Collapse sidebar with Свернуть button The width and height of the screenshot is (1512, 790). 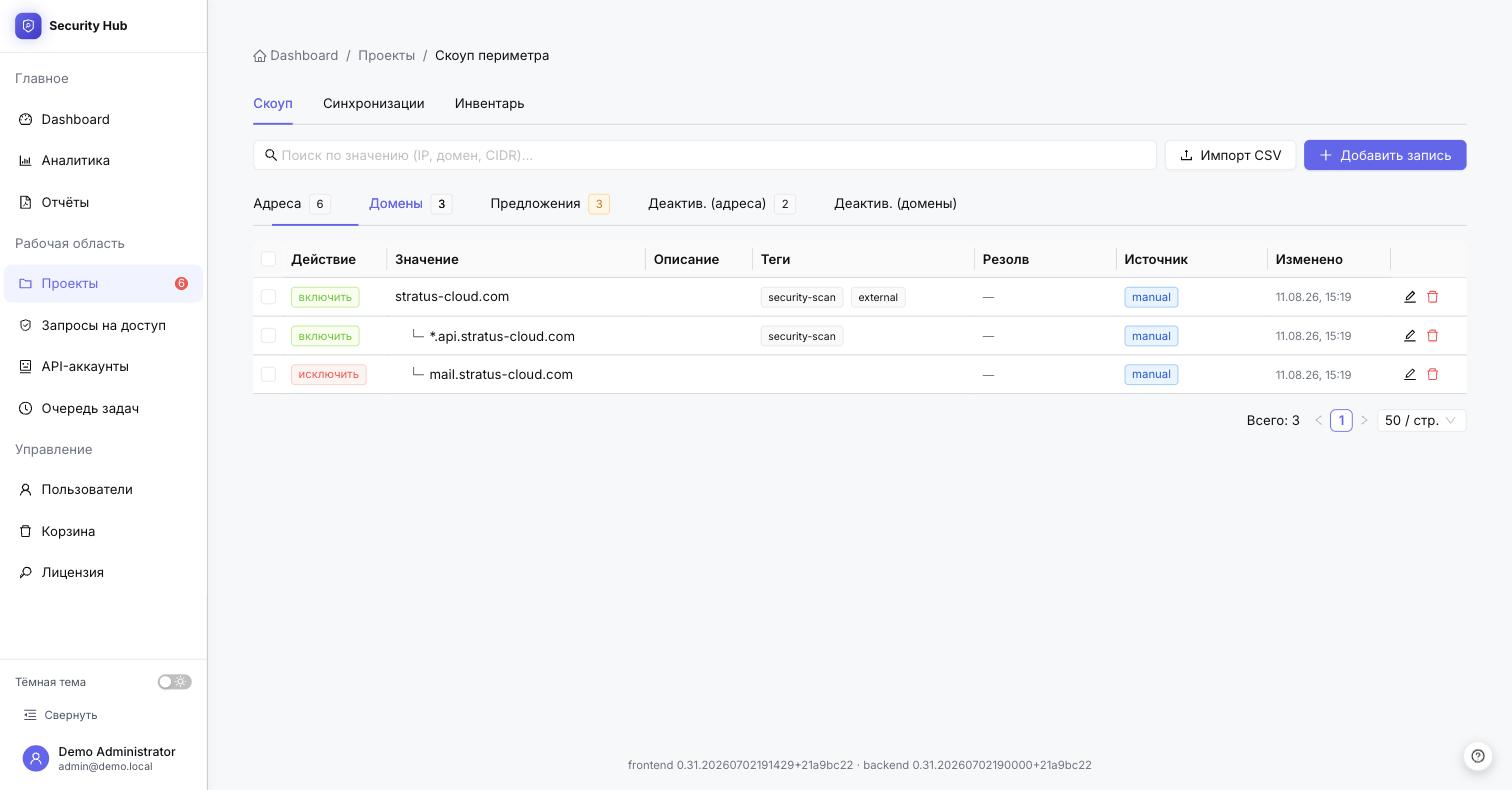tap(61, 715)
